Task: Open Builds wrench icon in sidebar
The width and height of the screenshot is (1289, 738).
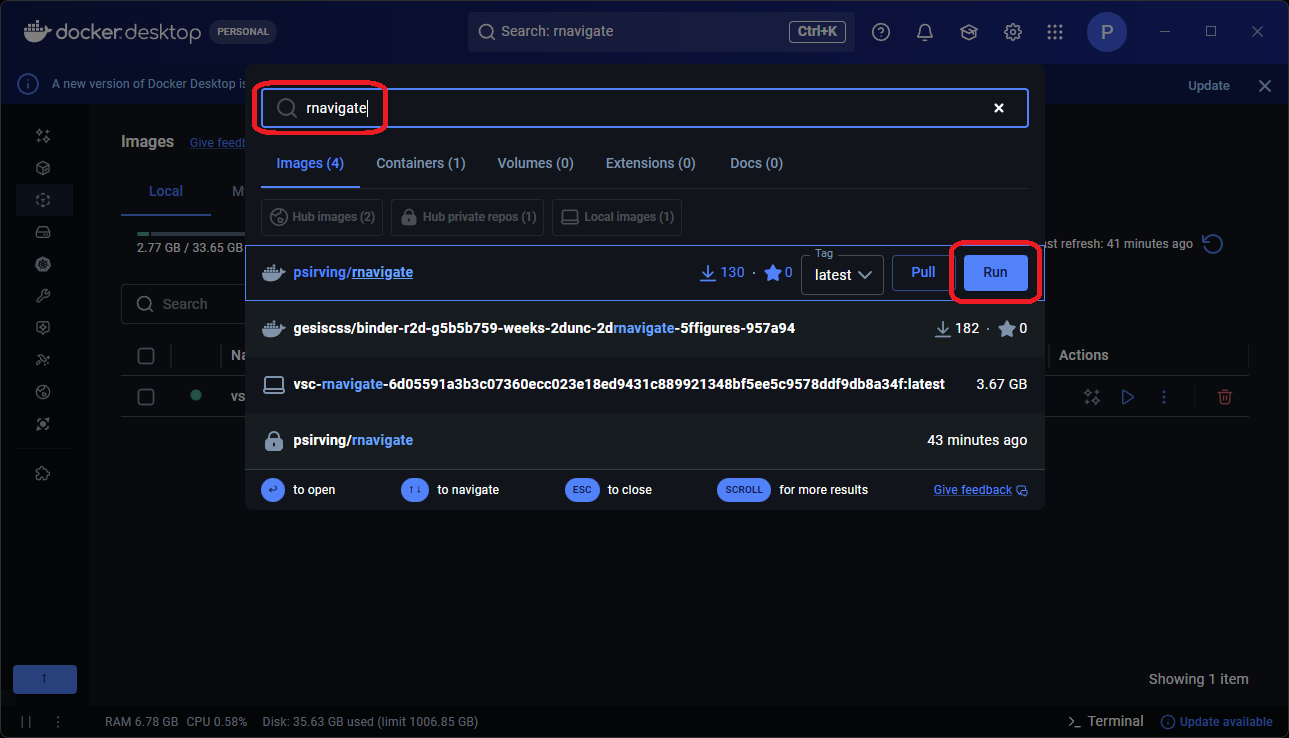Action: coord(43,296)
